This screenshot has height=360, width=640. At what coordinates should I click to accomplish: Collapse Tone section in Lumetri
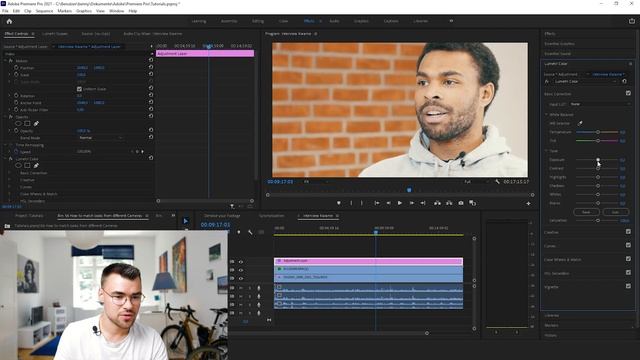click(547, 151)
